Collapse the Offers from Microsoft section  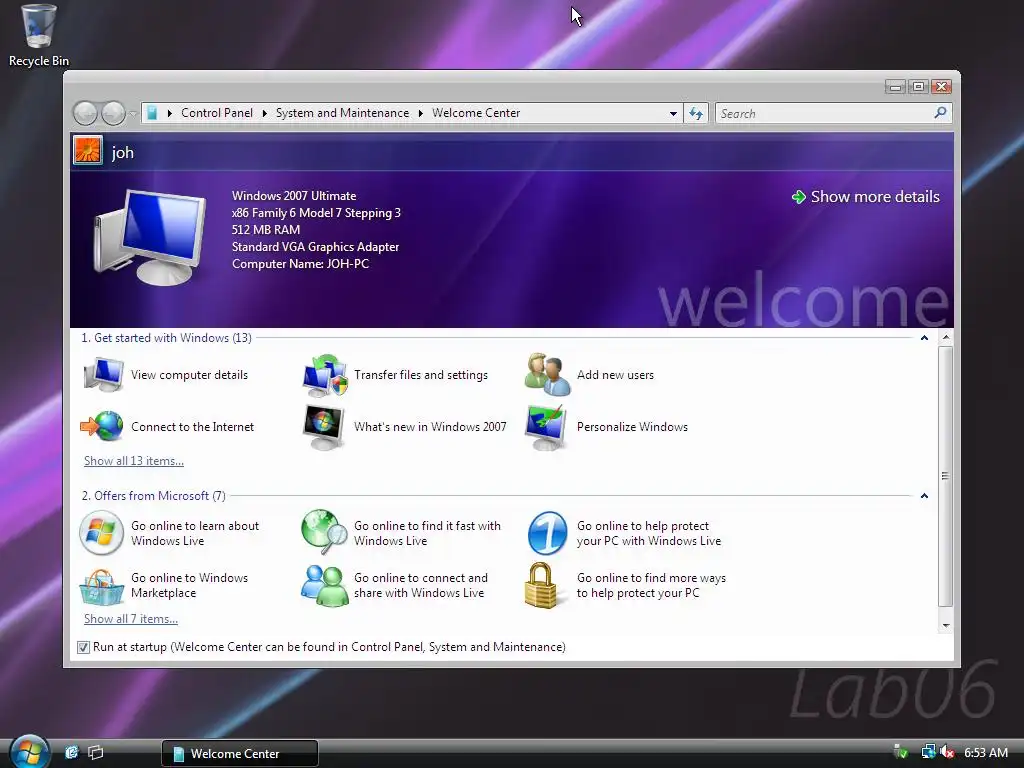pos(924,496)
